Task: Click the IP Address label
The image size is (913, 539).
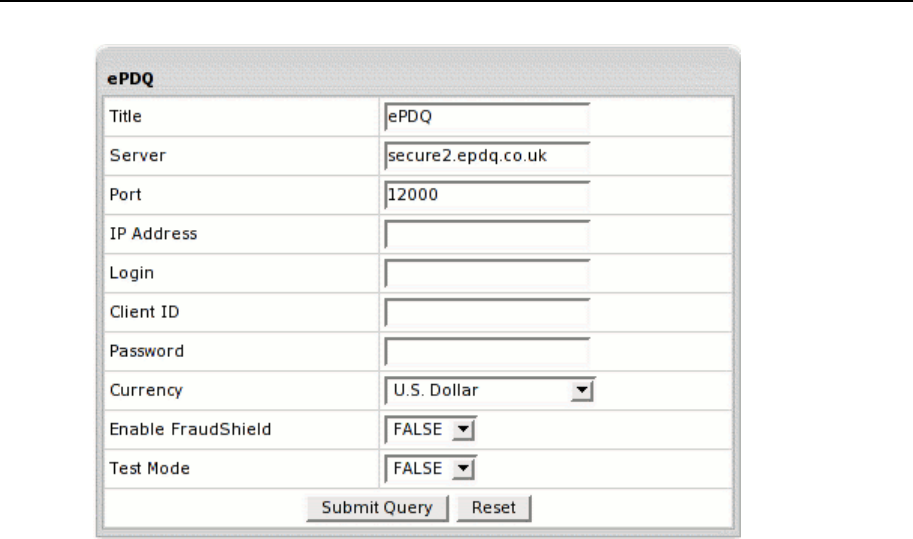Action: click(x=153, y=233)
